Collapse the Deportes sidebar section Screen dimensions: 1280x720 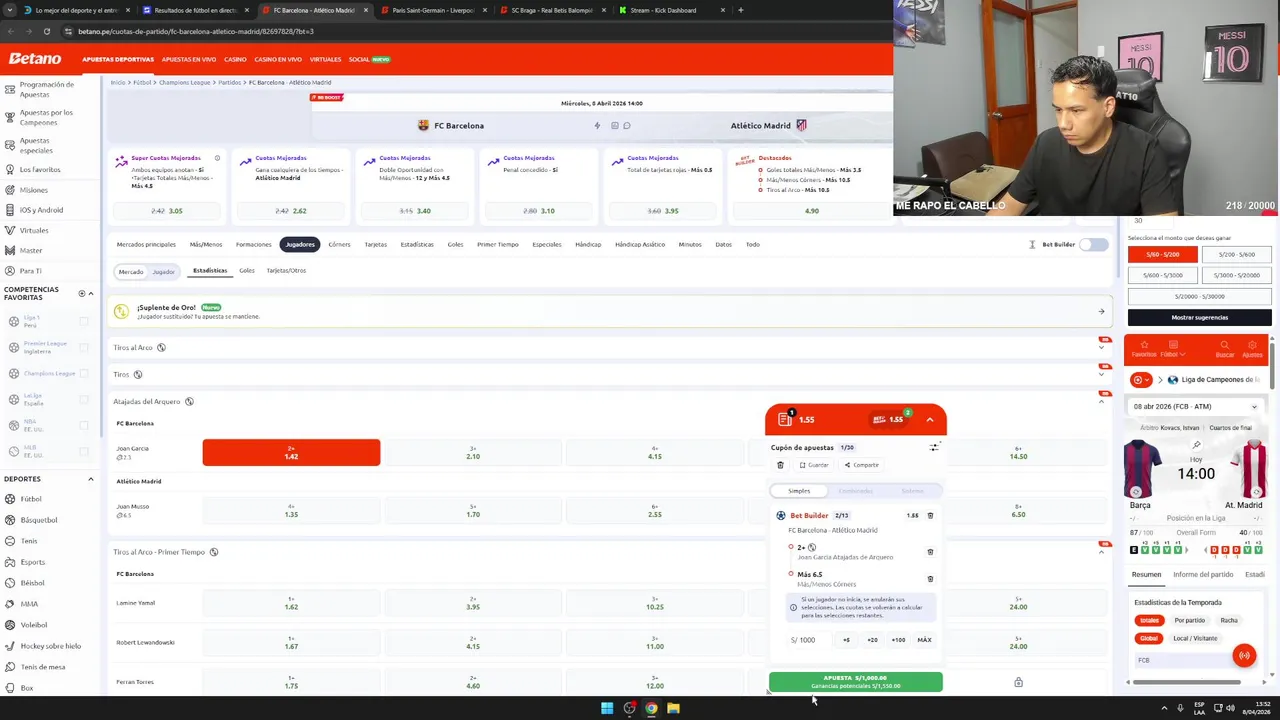click(91, 479)
